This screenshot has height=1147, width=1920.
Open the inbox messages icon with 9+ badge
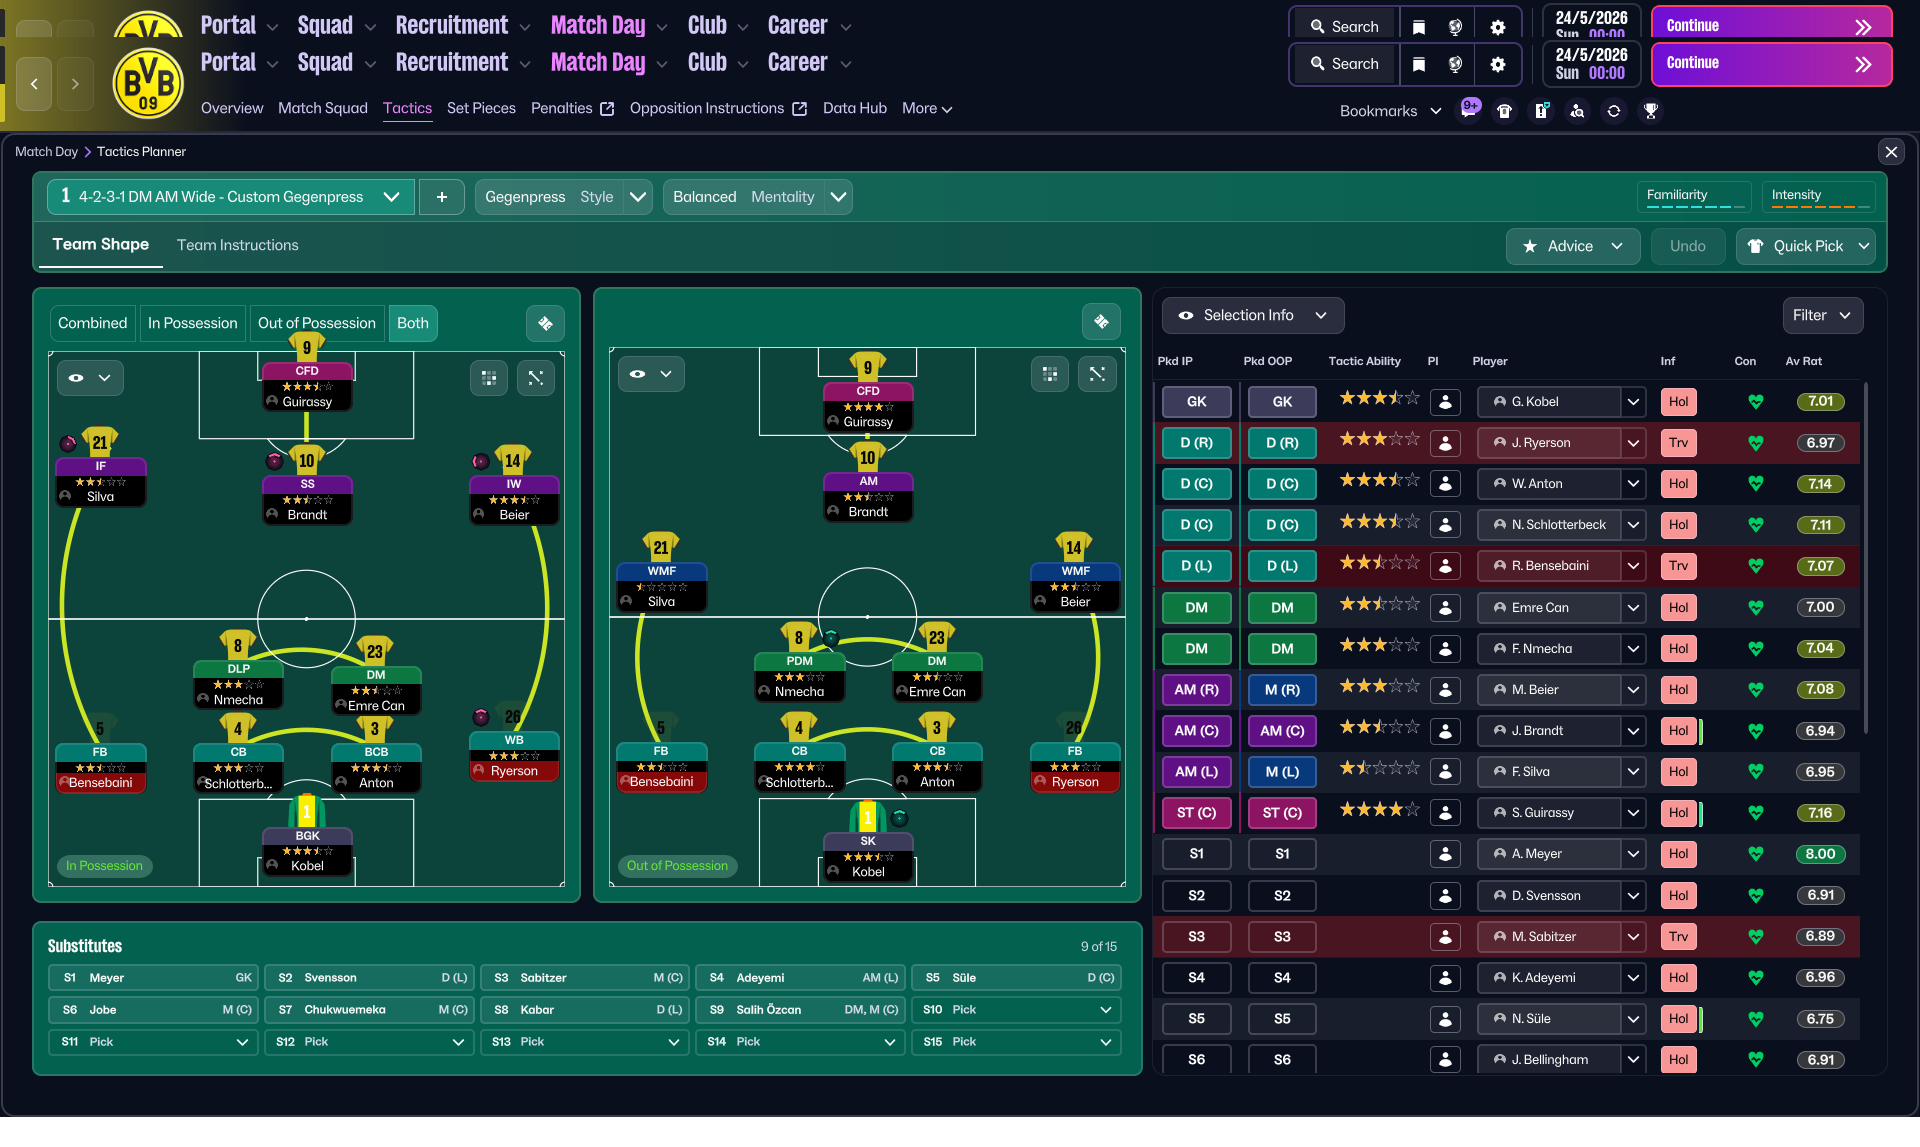tap(1469, 109)
